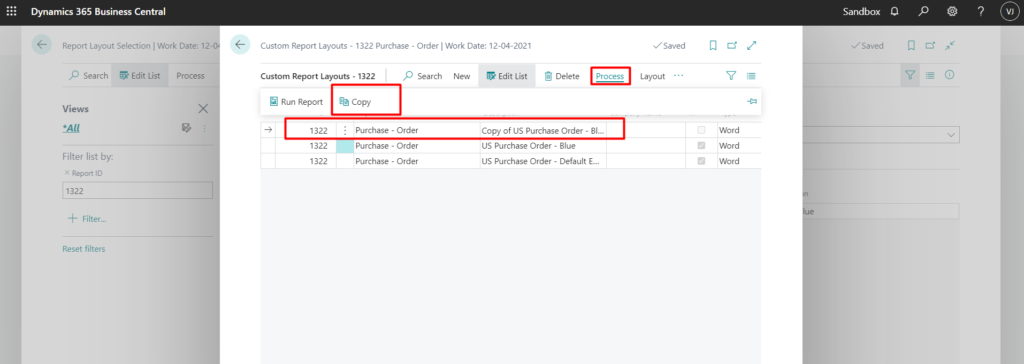Image resolution: width=1024 pixels, height=364 pixels.
Task: Collapse Report Layout Selection page icon
Action: (x=950, y=46)
